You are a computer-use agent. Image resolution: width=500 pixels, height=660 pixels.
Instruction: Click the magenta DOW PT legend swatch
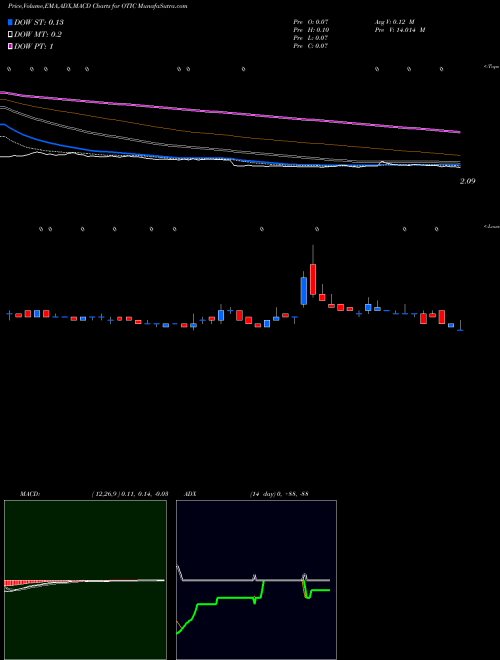pyautogui.click(x=10, y=46)
